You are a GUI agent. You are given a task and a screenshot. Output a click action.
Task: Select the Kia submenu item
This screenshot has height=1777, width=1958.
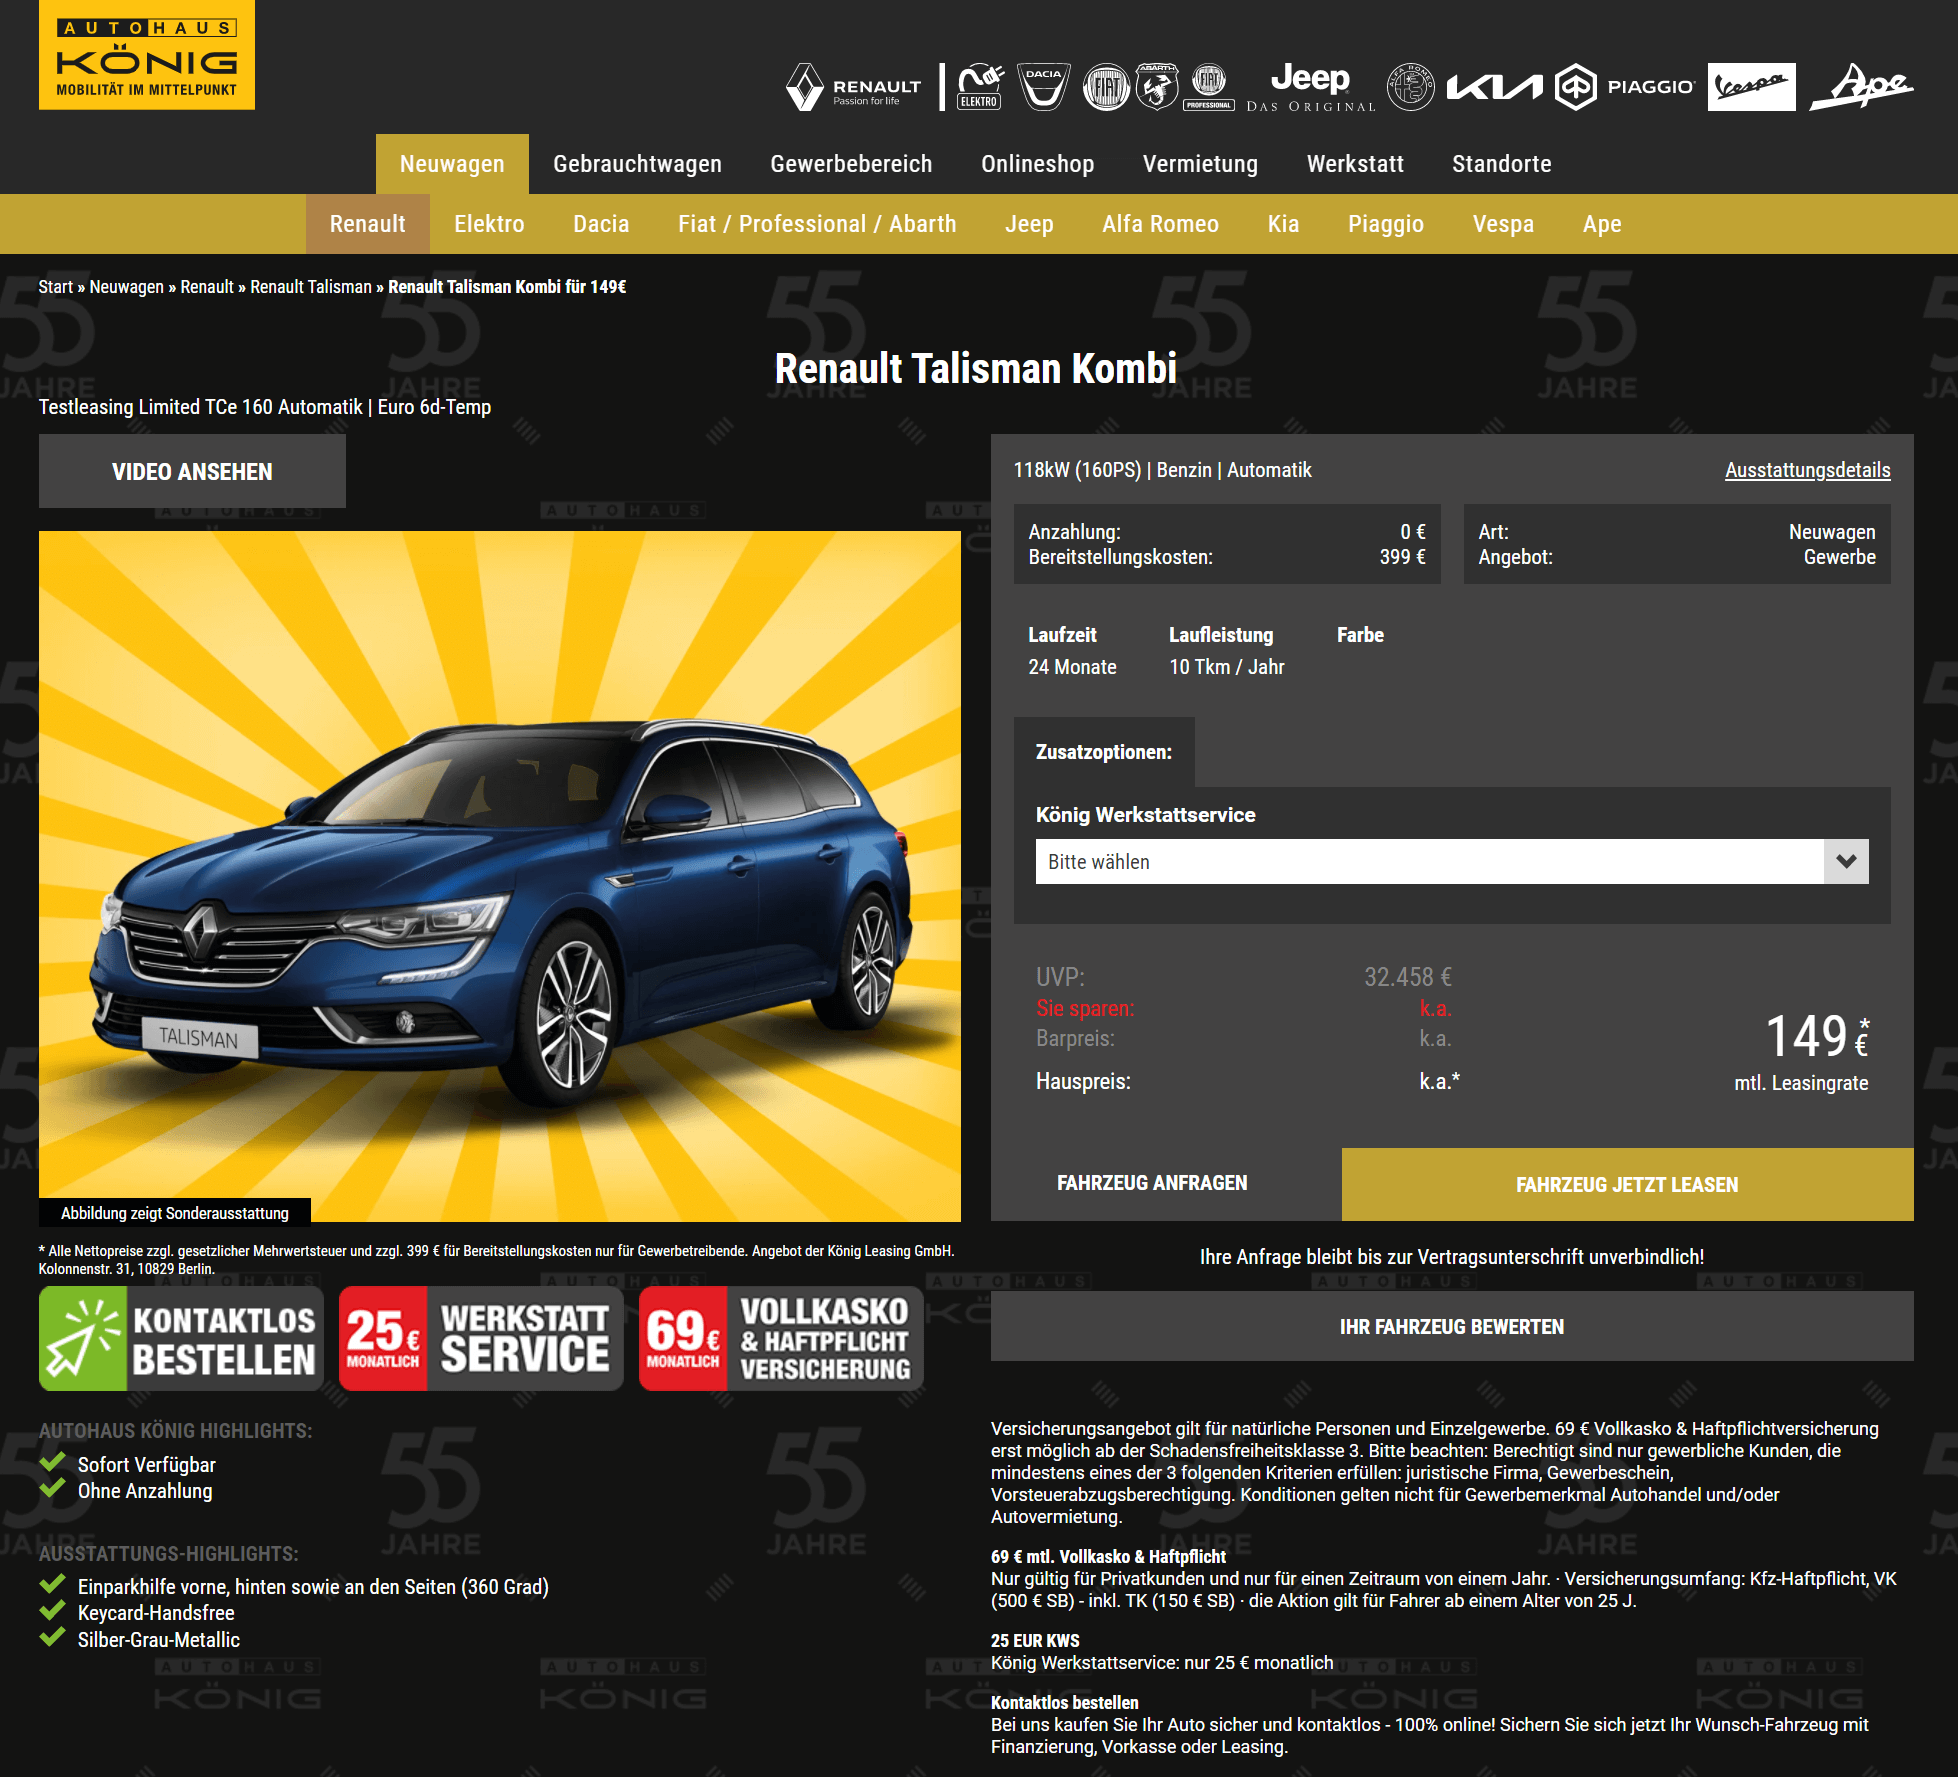[1283, 224]
